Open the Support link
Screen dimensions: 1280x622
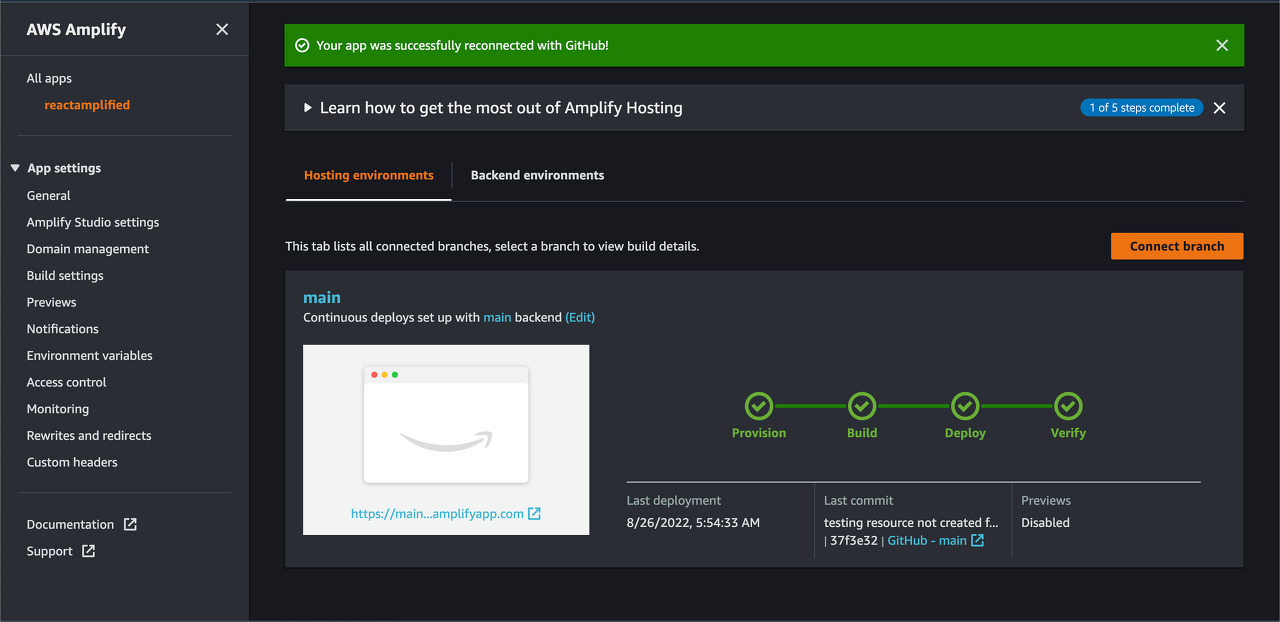(50, 551)
